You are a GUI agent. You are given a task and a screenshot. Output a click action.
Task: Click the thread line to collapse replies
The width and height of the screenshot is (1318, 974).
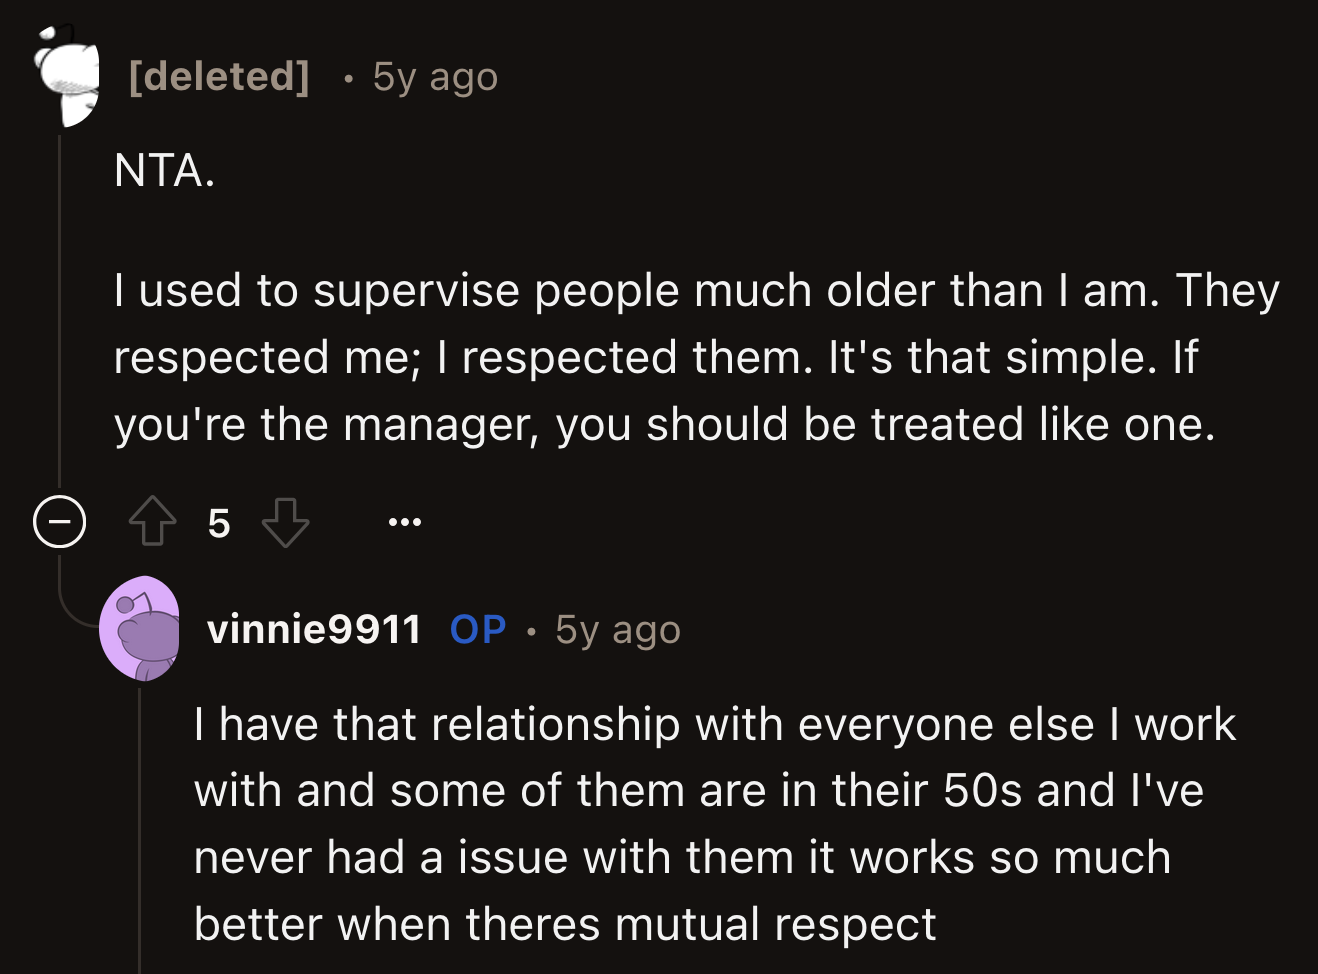[x=61, y=300]
